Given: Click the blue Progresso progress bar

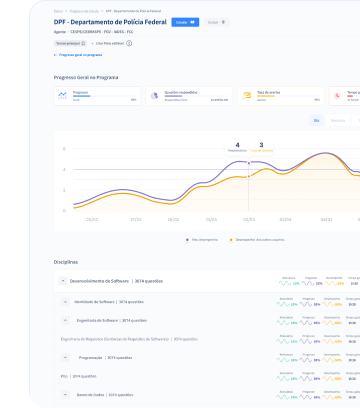Looking at the screenshot, I should click(82, 96).
